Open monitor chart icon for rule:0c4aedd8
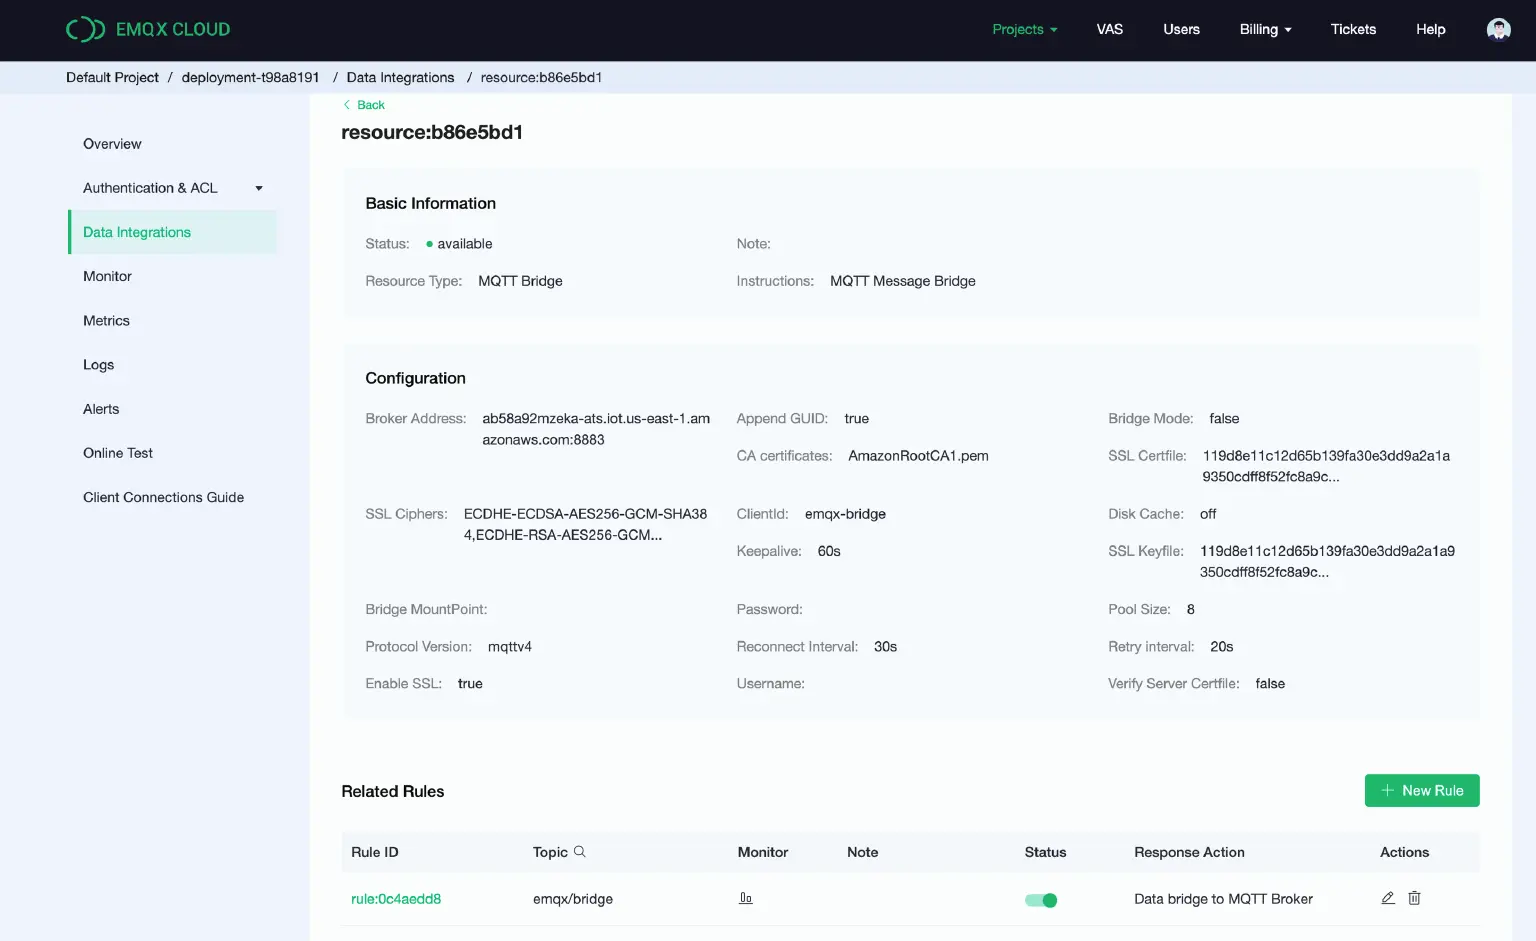The width and height of the screenshot is (1536, 941). tap(746, 898)
